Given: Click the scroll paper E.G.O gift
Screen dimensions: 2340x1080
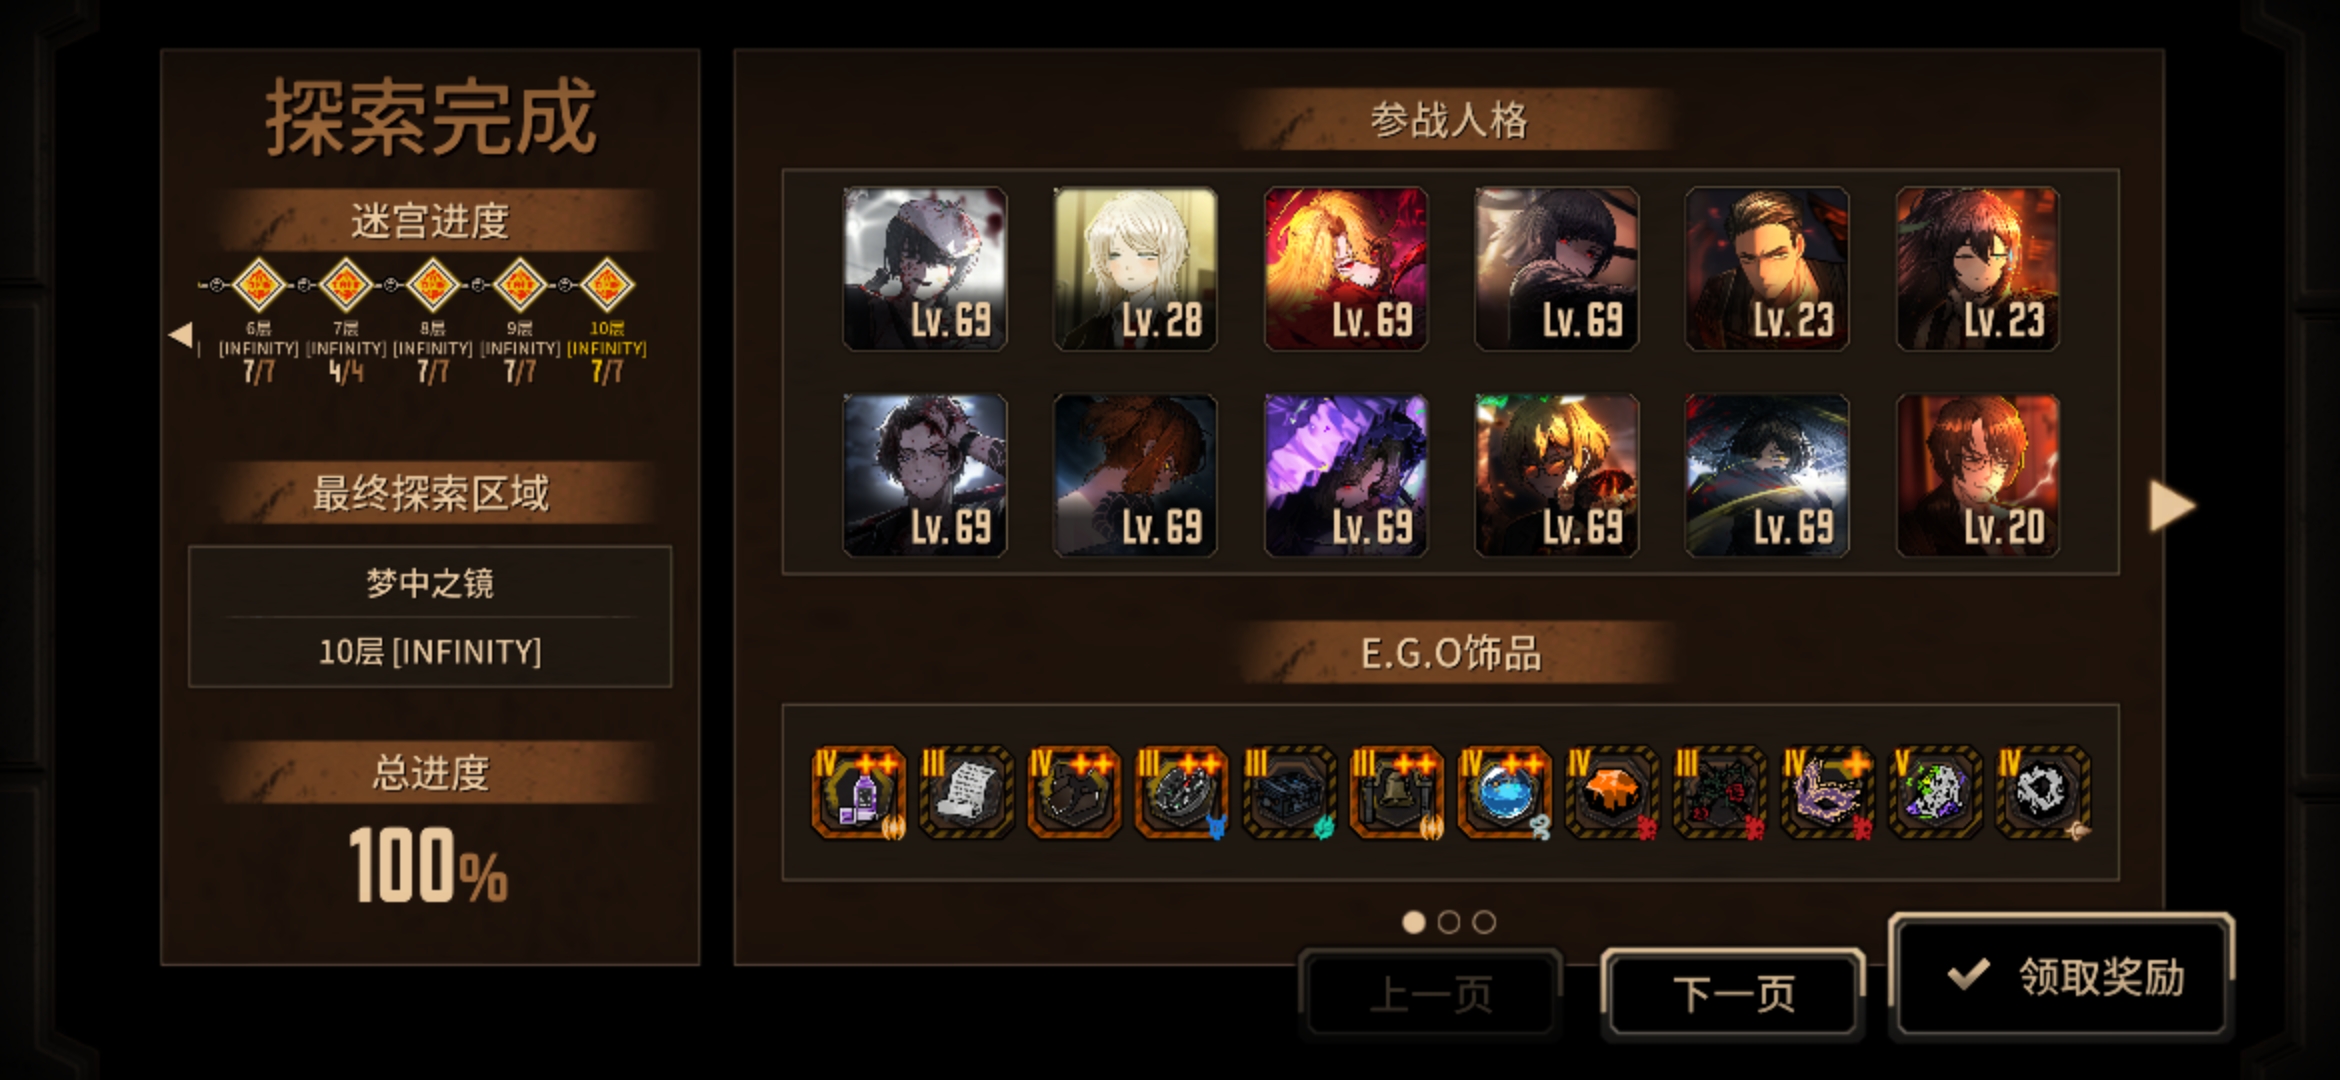Looking at the screenshot, I should tap(966, 793).
